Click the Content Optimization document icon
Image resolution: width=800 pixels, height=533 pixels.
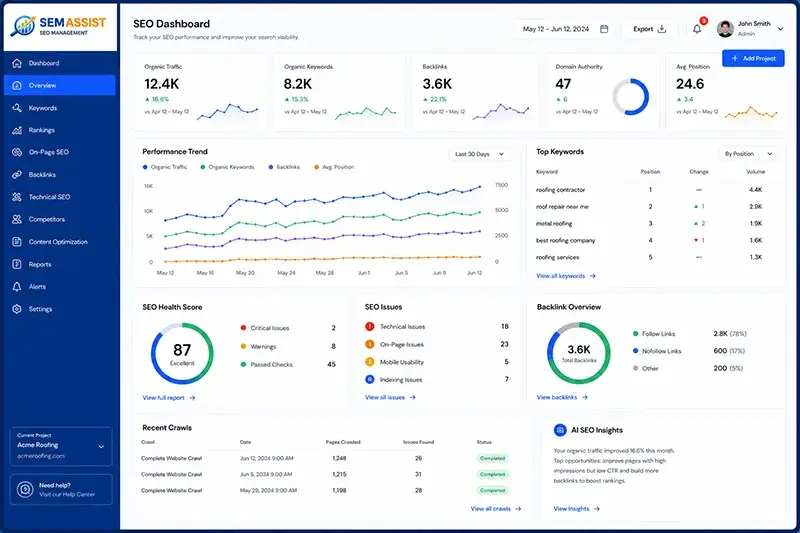[17, 242]
